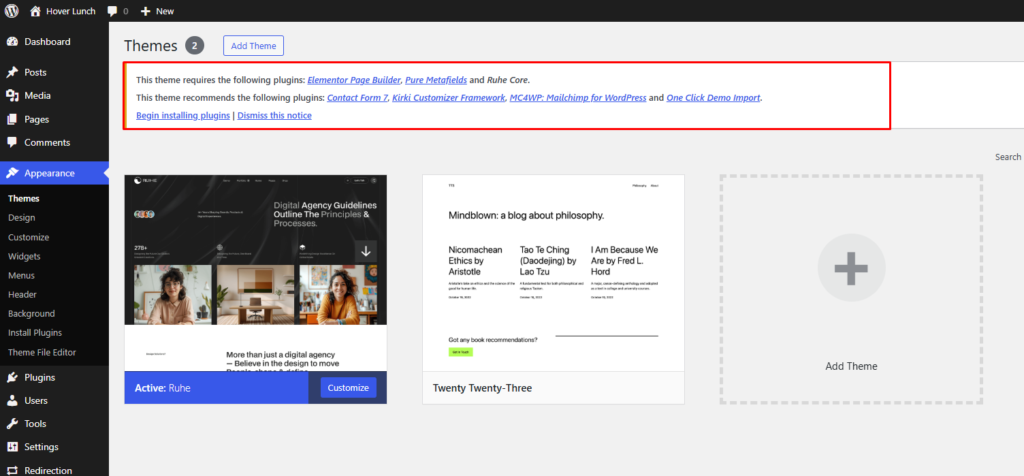Open Contact Form 7 plugin link
The height and width of the screenshot is (476, 1024).
[x=357, y=98]
